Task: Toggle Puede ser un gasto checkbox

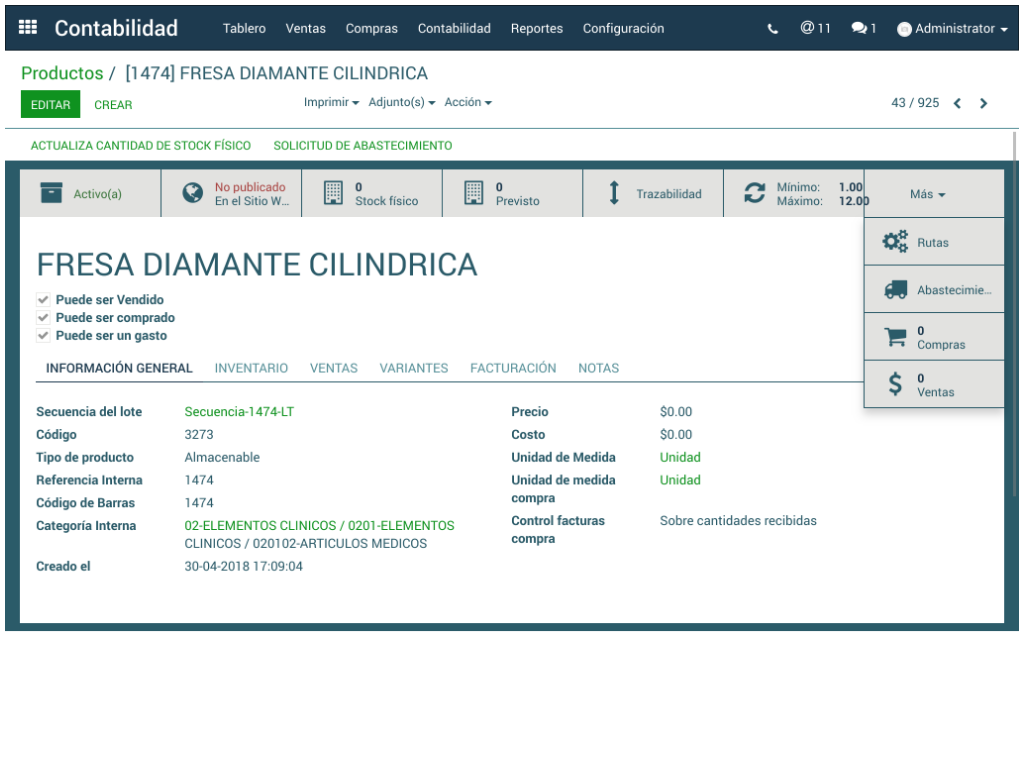Action: (x=43, y=335)
